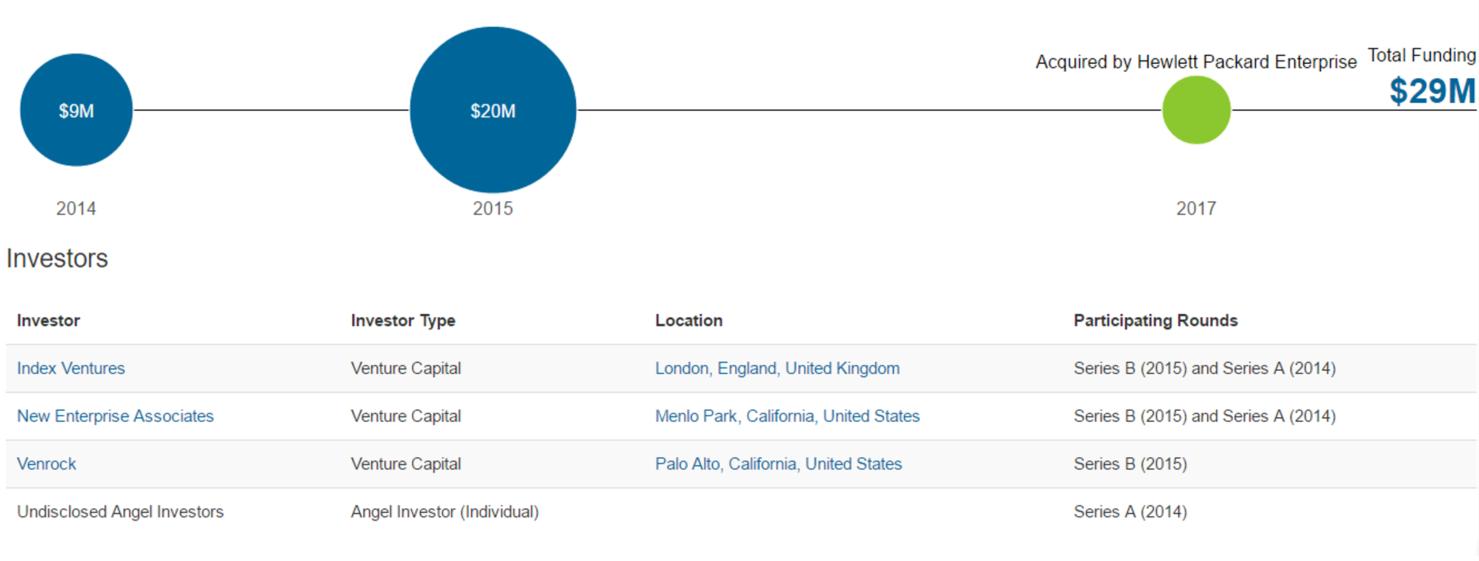Screen dimensions: 1479x561
Task: Open Palo Alto, California location link
Action: pos(778,464)
